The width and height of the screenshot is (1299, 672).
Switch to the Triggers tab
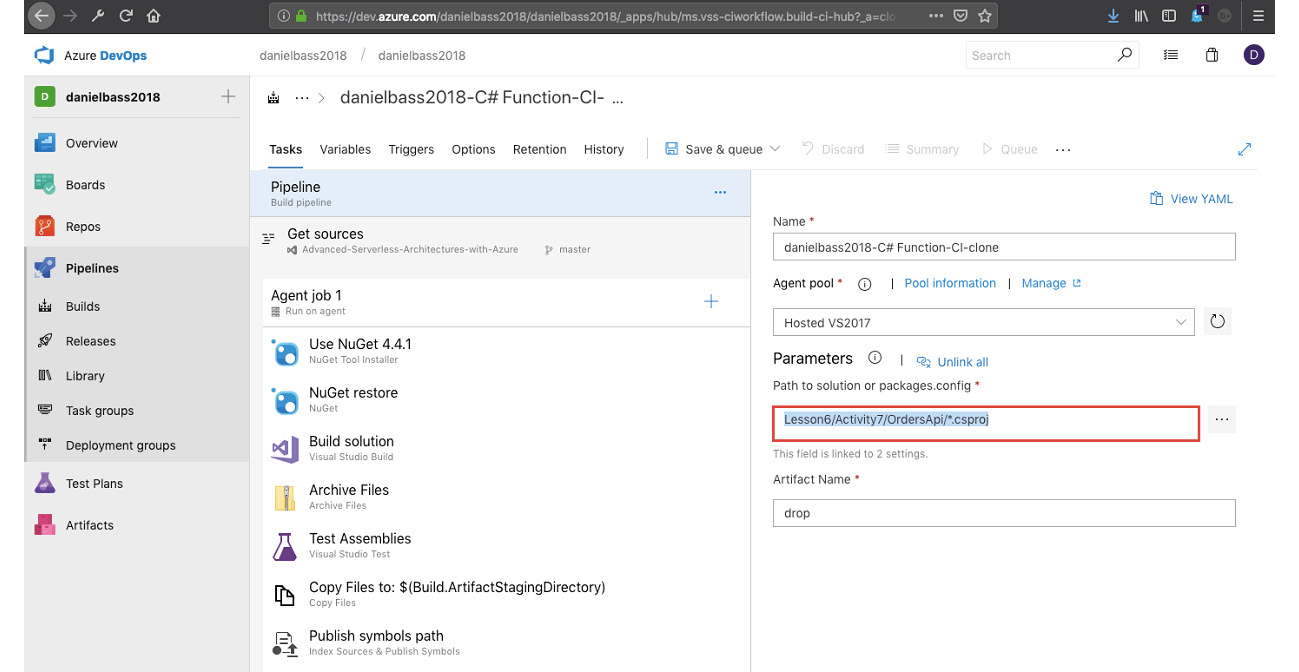pyautogui.click(x=411, y=149)
